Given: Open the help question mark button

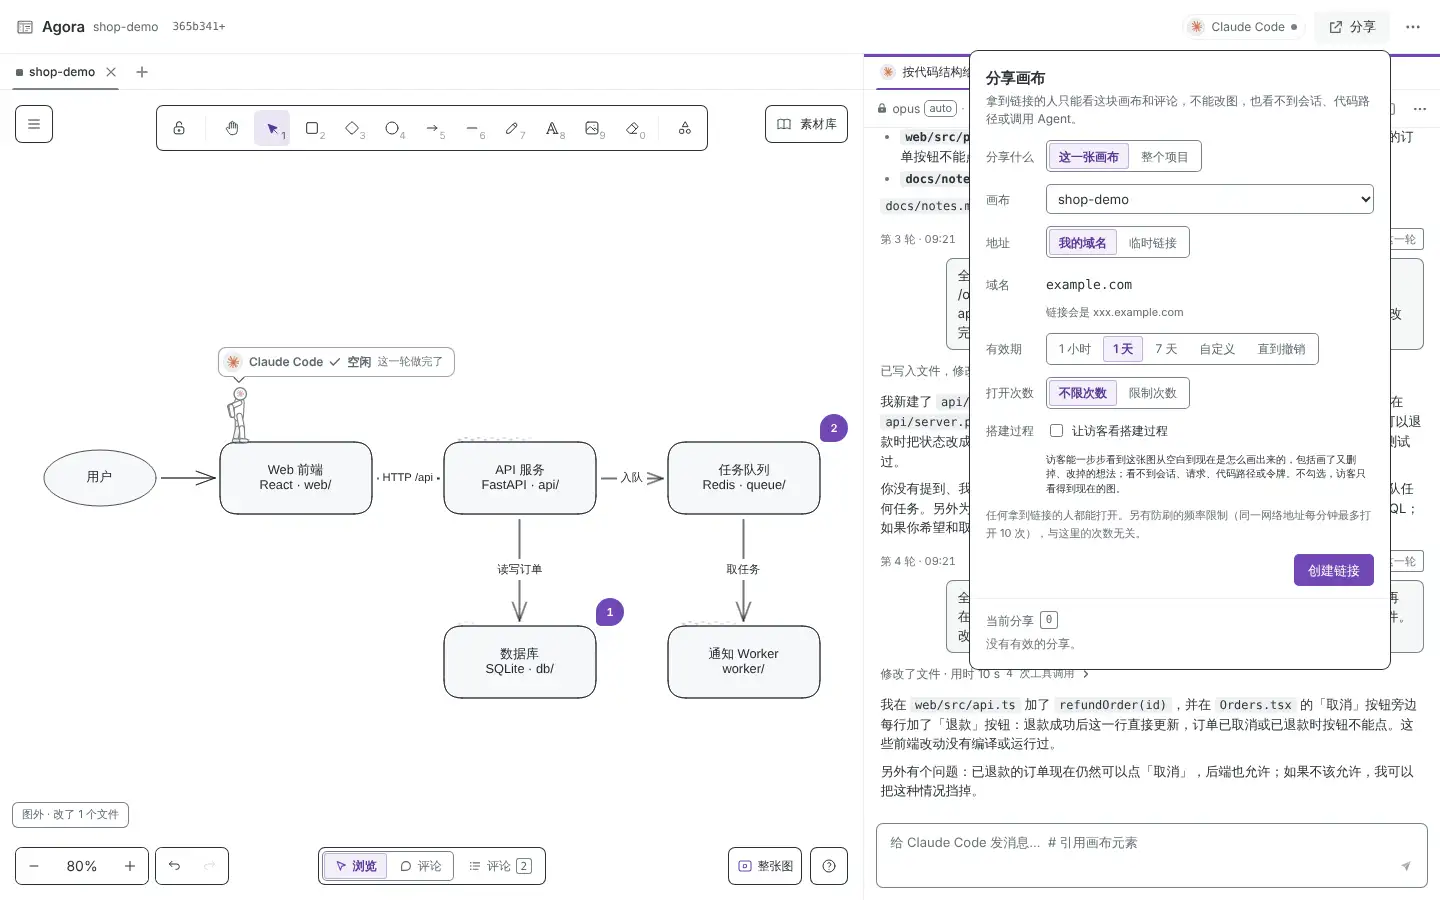Looking at the screenshot, I should pyautogui.click(x=829, y=866).
